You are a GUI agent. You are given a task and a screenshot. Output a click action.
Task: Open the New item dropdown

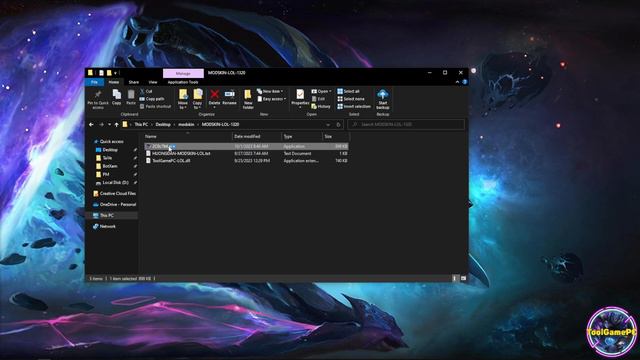(270, 91)
